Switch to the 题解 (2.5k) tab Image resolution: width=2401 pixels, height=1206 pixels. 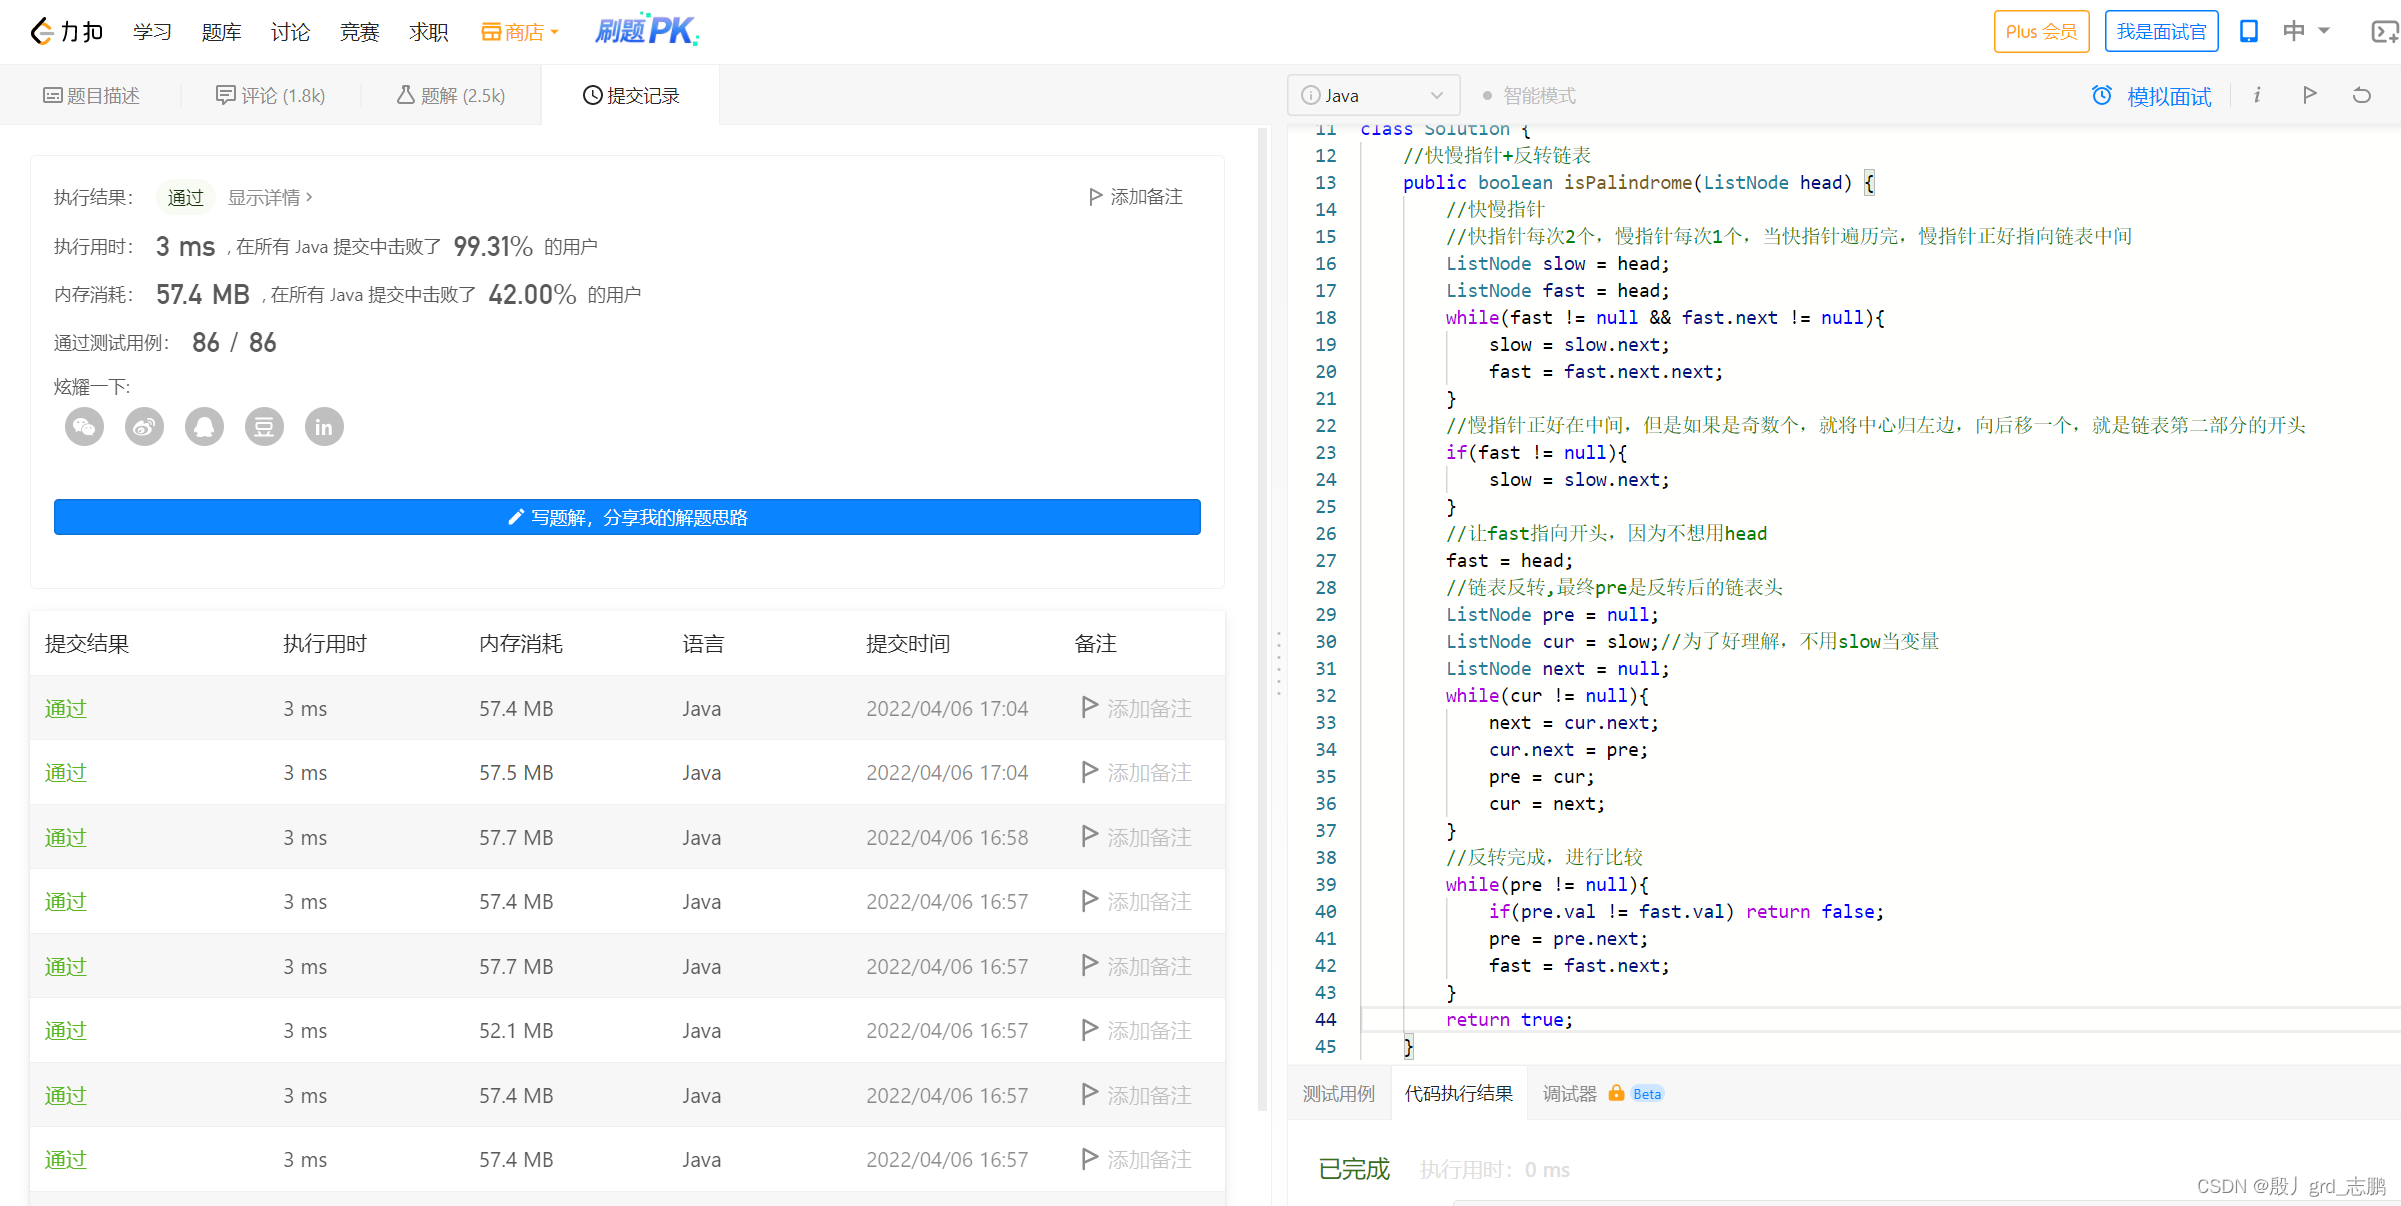click(x=451, y=96)
